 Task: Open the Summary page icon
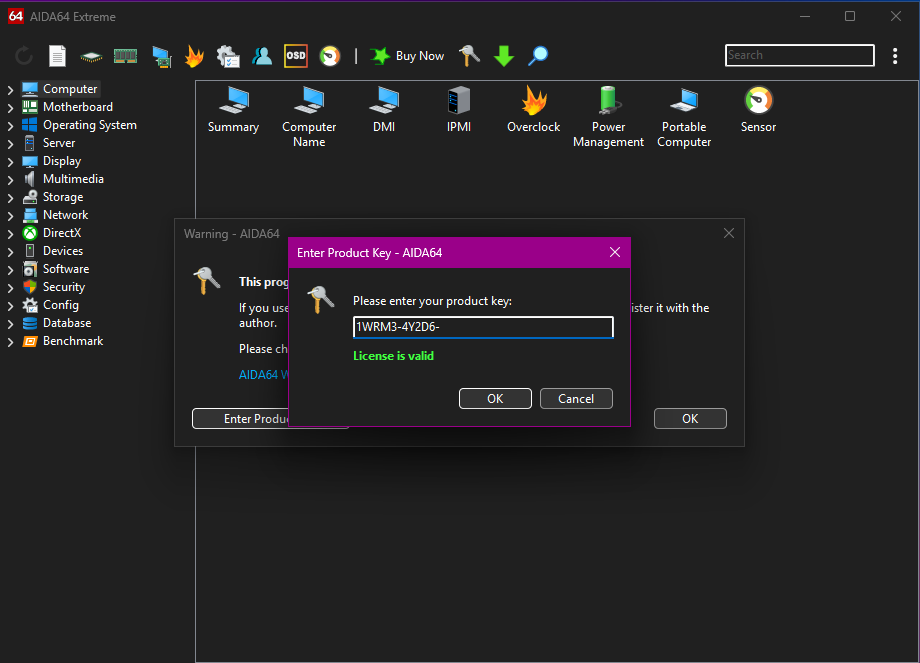click(234, 110)
